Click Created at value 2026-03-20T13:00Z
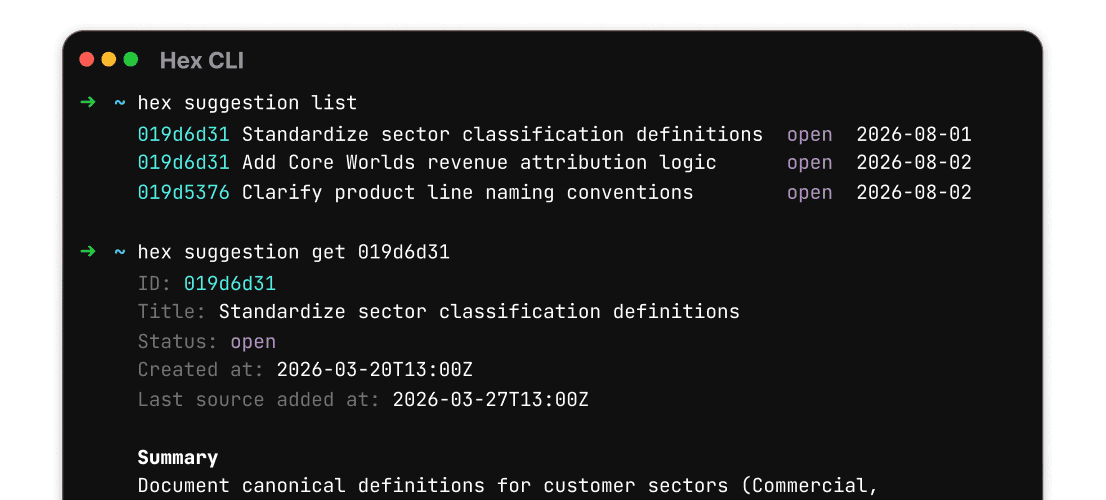This screenshot has height=500, width=1106. pyautogui.click(x=375, y=370)
